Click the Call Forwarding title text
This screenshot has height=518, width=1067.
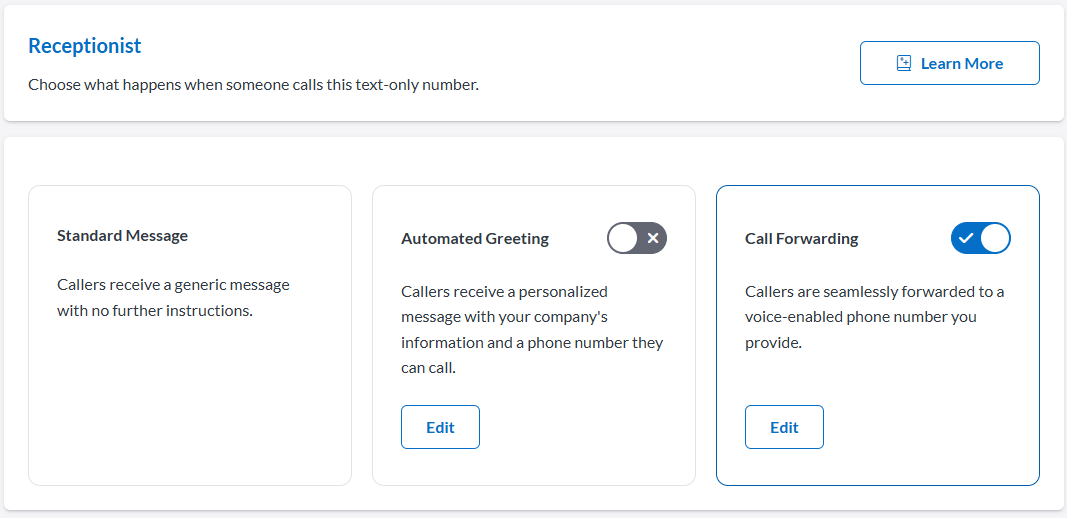802,238
